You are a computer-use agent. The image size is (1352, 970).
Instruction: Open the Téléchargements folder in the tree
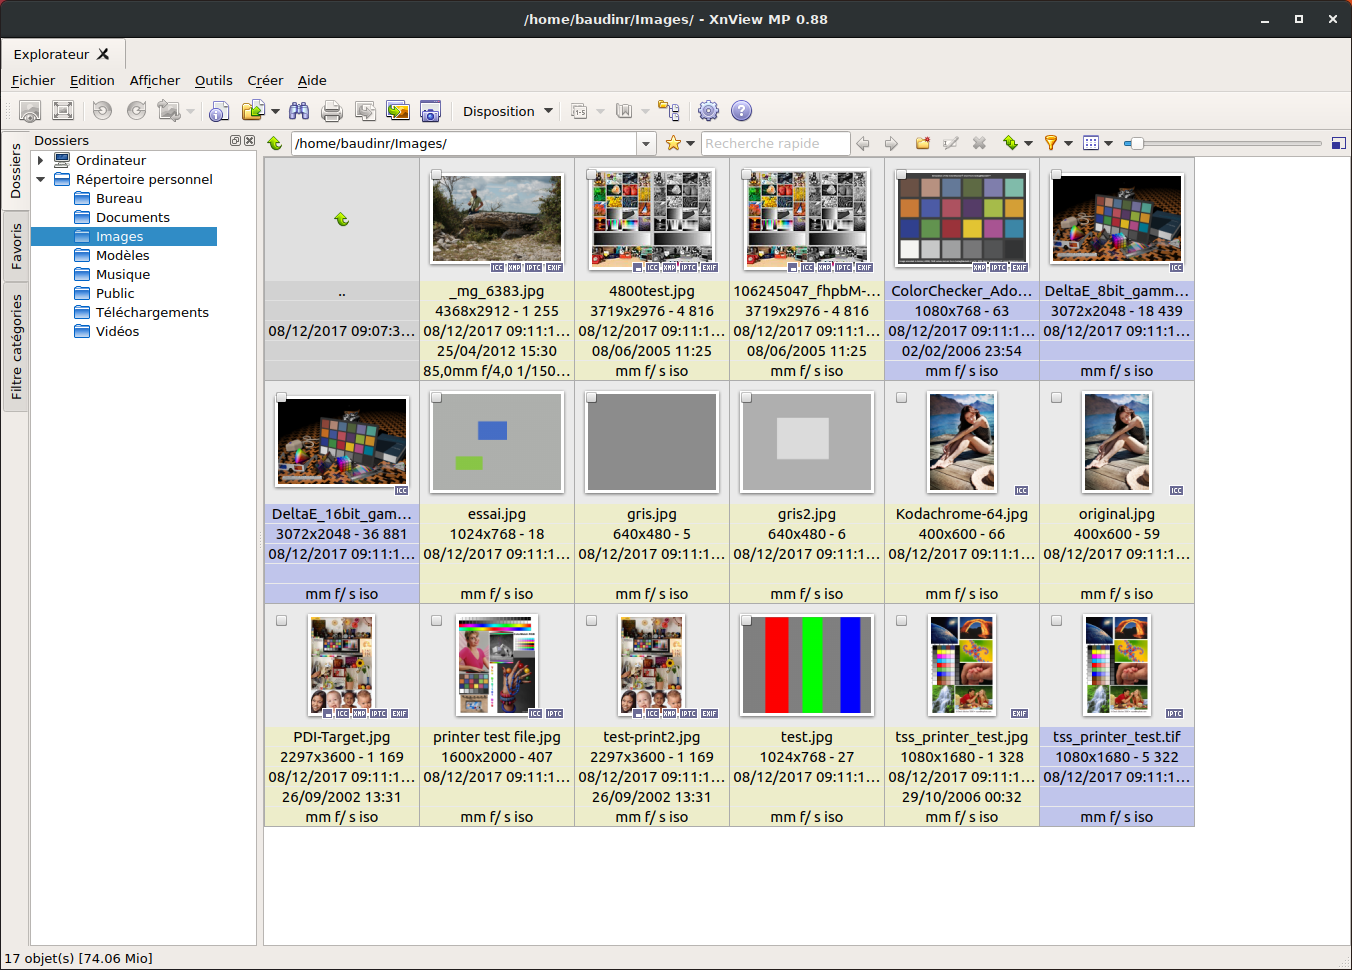click(152, 312)
